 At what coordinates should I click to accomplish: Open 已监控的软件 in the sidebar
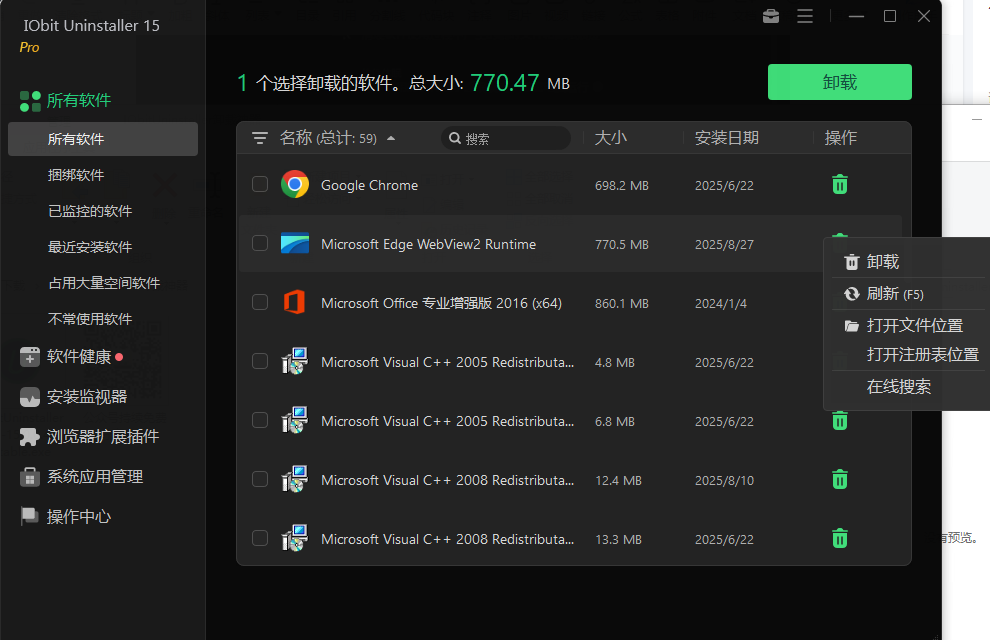click(x=90, y=211)
